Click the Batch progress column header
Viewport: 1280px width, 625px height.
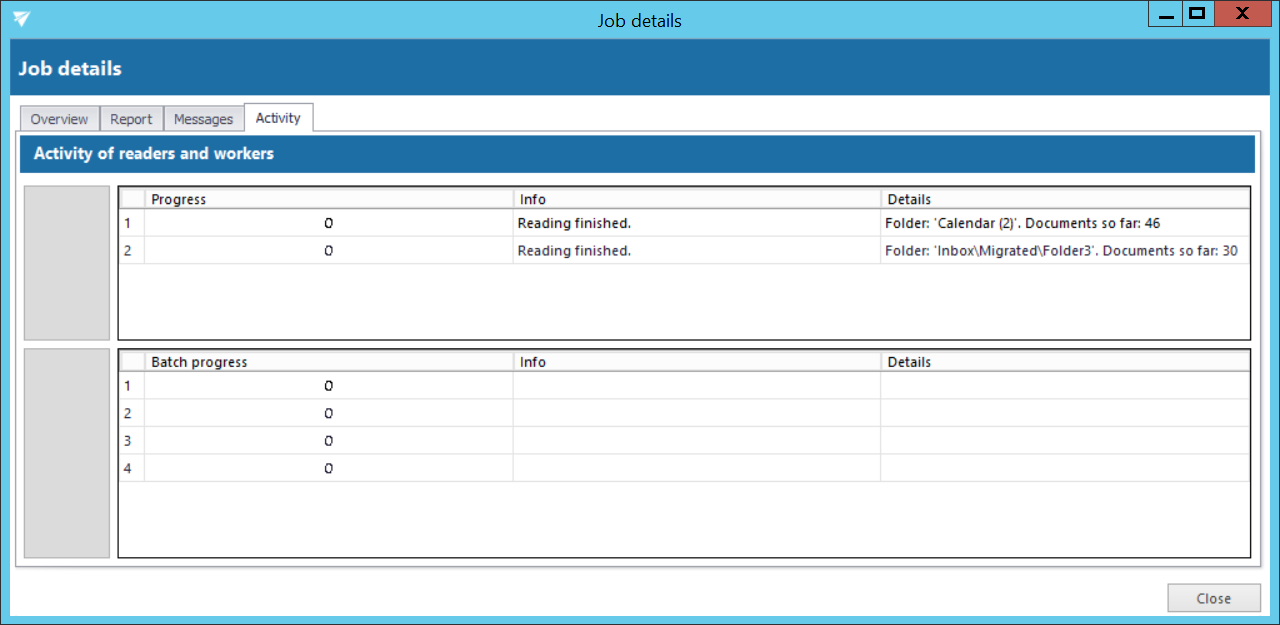[328, 362]
